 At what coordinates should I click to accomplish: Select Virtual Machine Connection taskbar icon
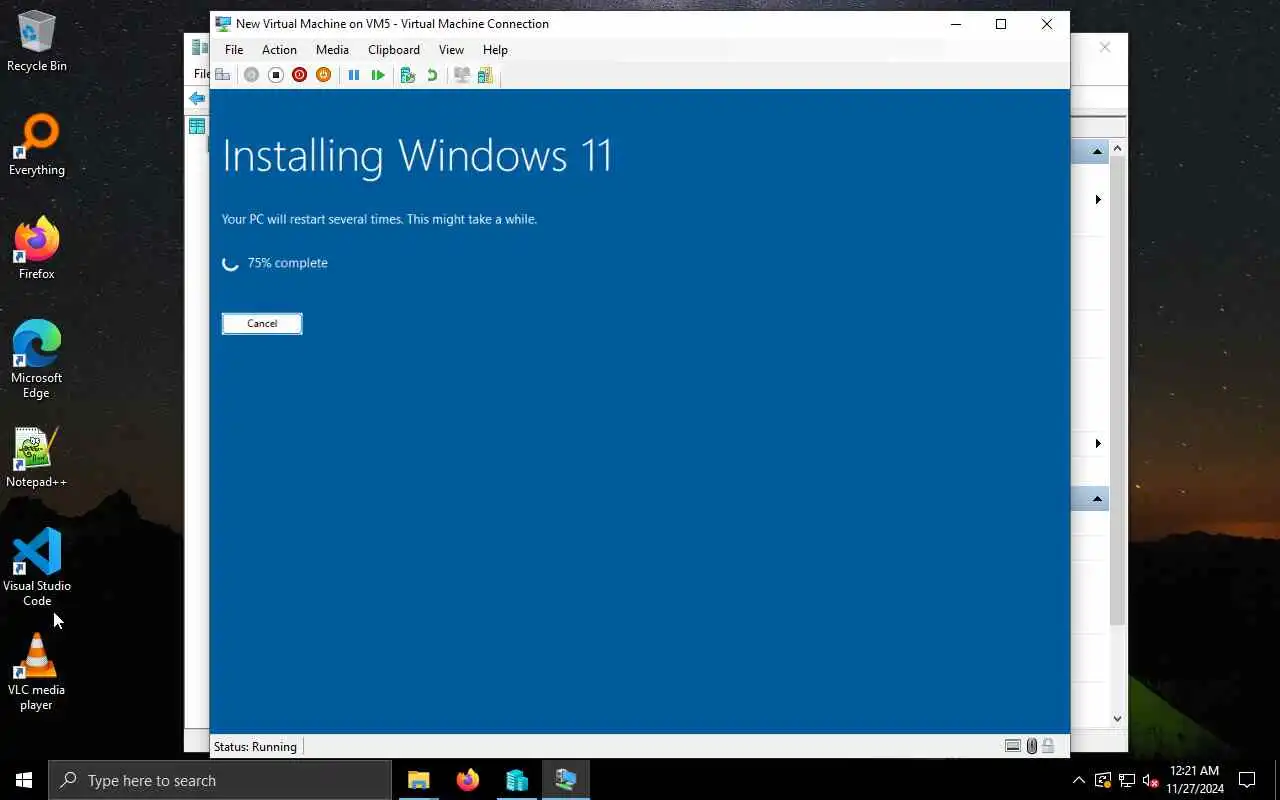565,780
